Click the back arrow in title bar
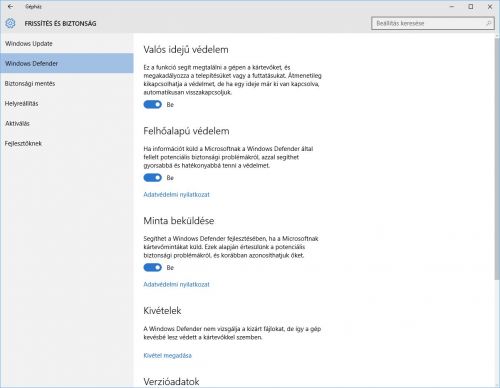The width and height of the screenshot is (500, 388). point(11,6)
